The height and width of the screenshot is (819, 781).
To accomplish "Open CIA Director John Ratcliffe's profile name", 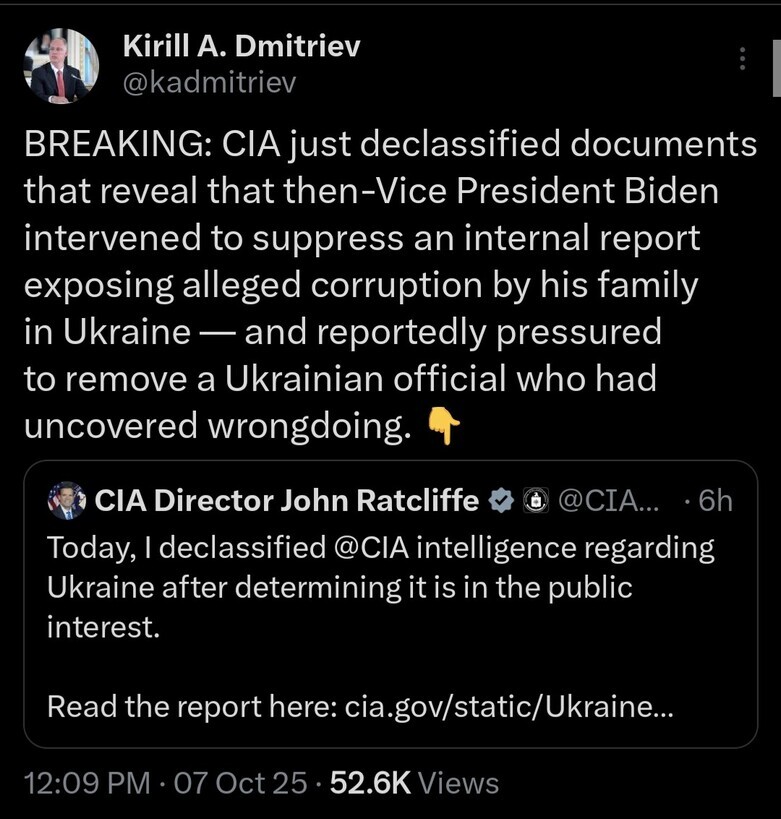I will [x=286, y=501].
